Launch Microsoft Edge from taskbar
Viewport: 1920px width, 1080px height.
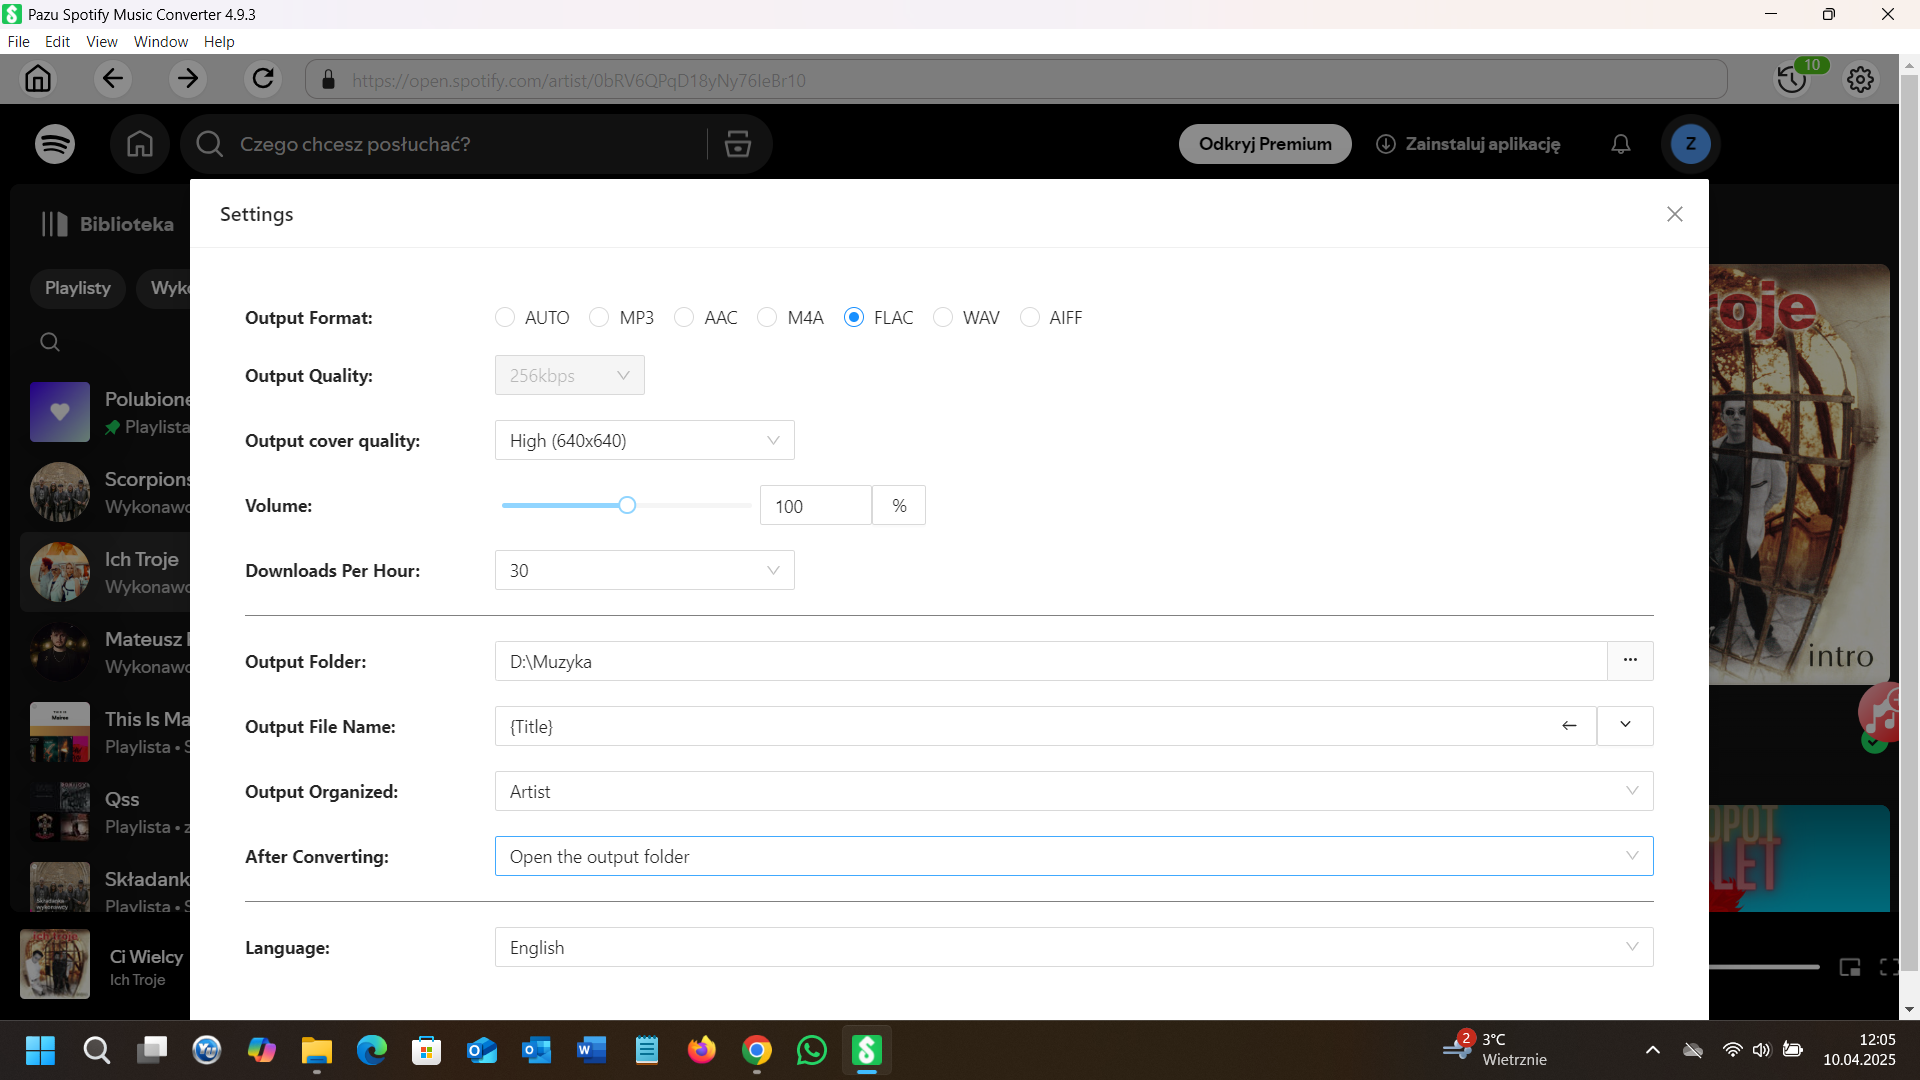tap(372, 1050)
